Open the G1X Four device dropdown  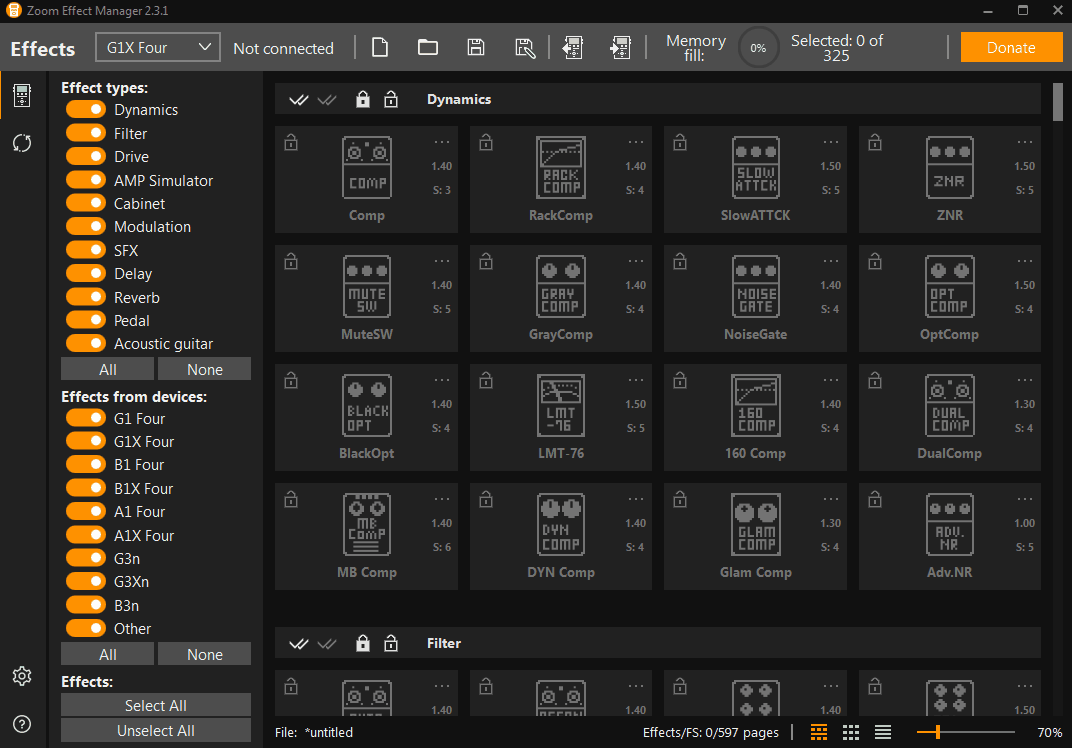click(158, 47)
